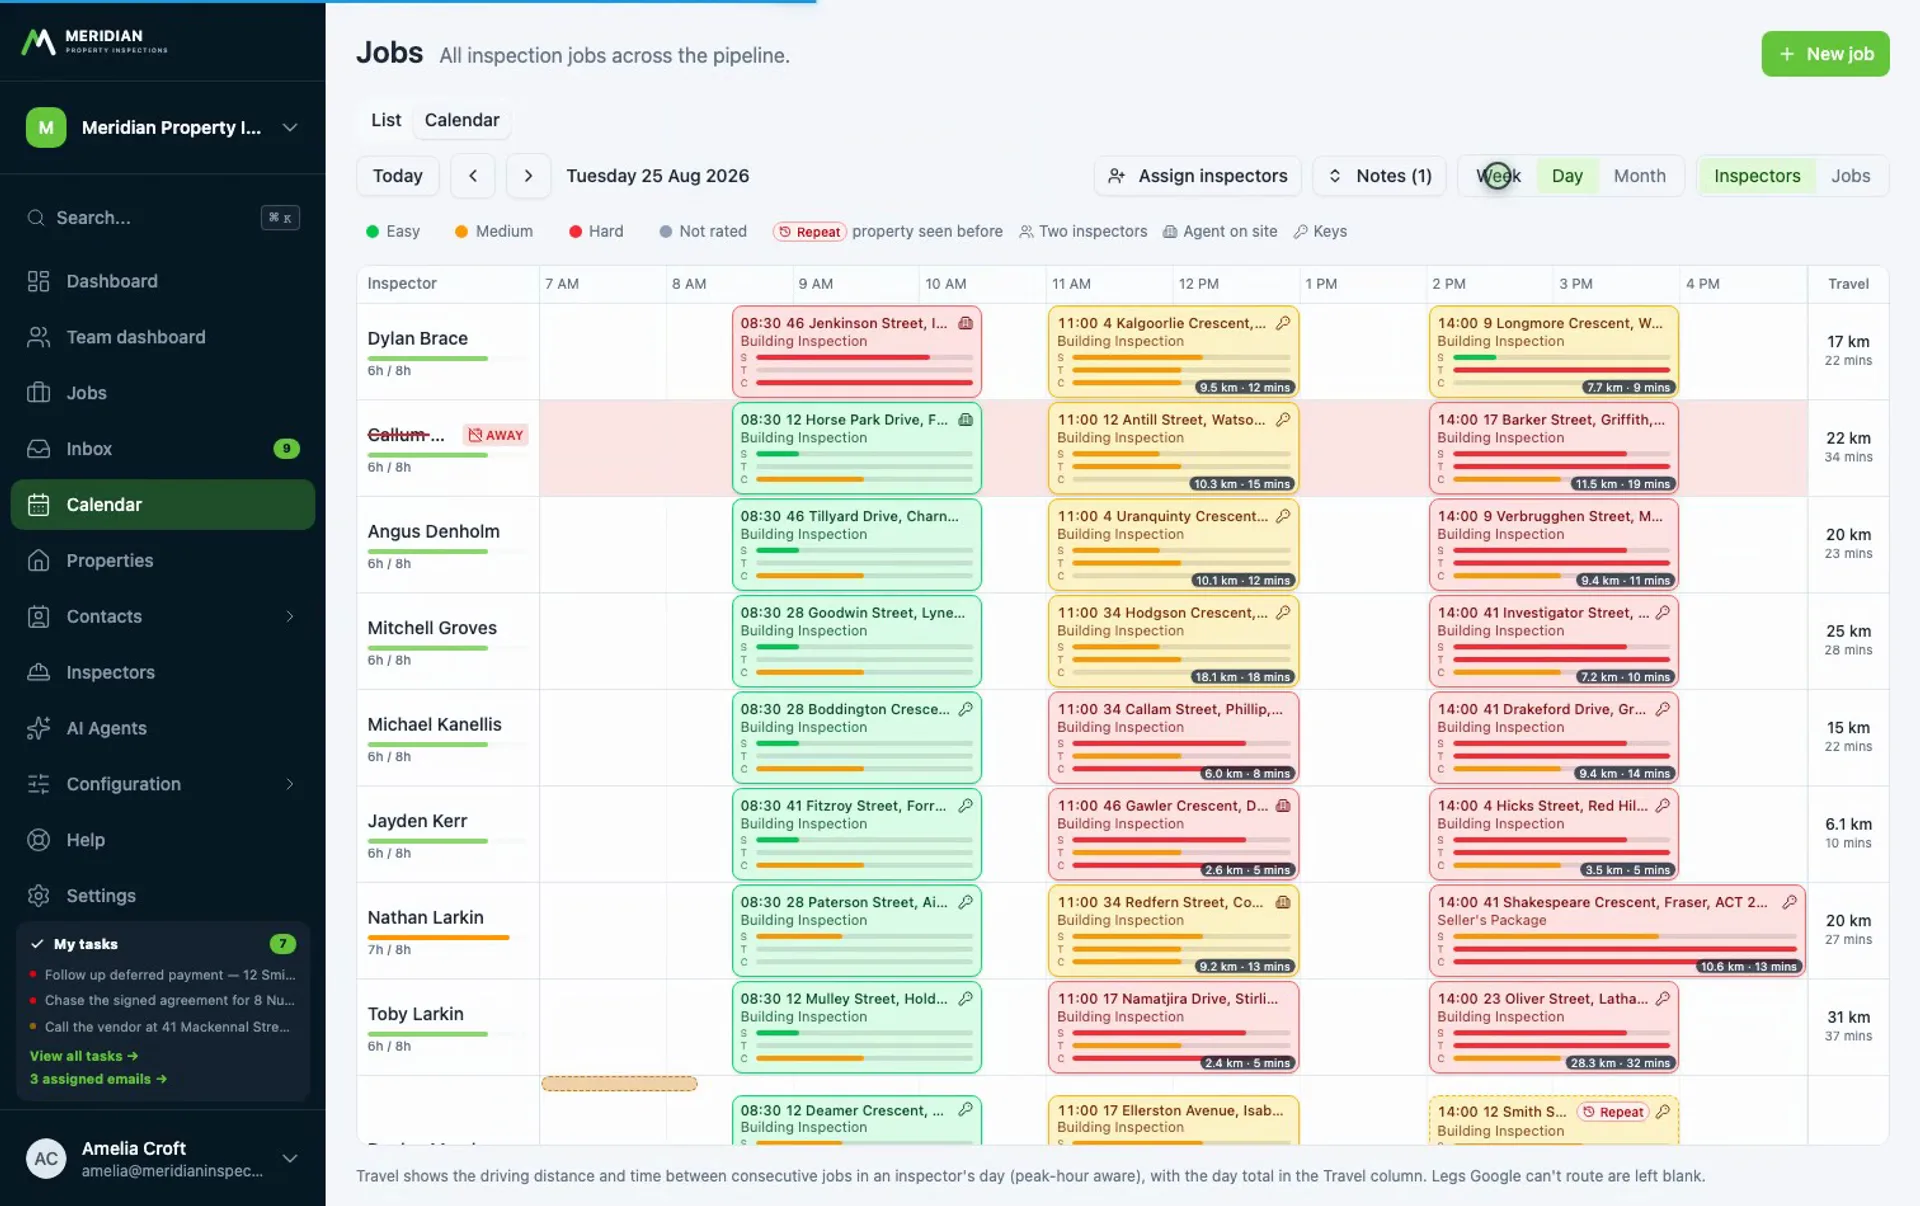Open 11:00 17 Namatjira Drive job card
Image resolution: width=1920 pixels, height=1206 pixels.
pyautogui.click(x=1173, y=1027)
